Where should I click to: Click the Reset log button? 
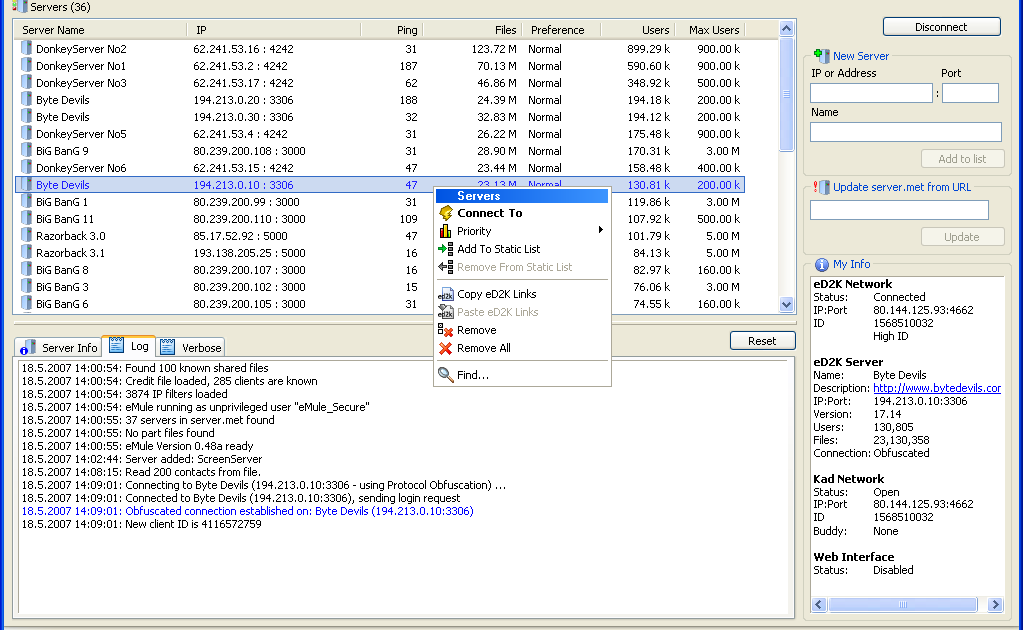point(762,340)
